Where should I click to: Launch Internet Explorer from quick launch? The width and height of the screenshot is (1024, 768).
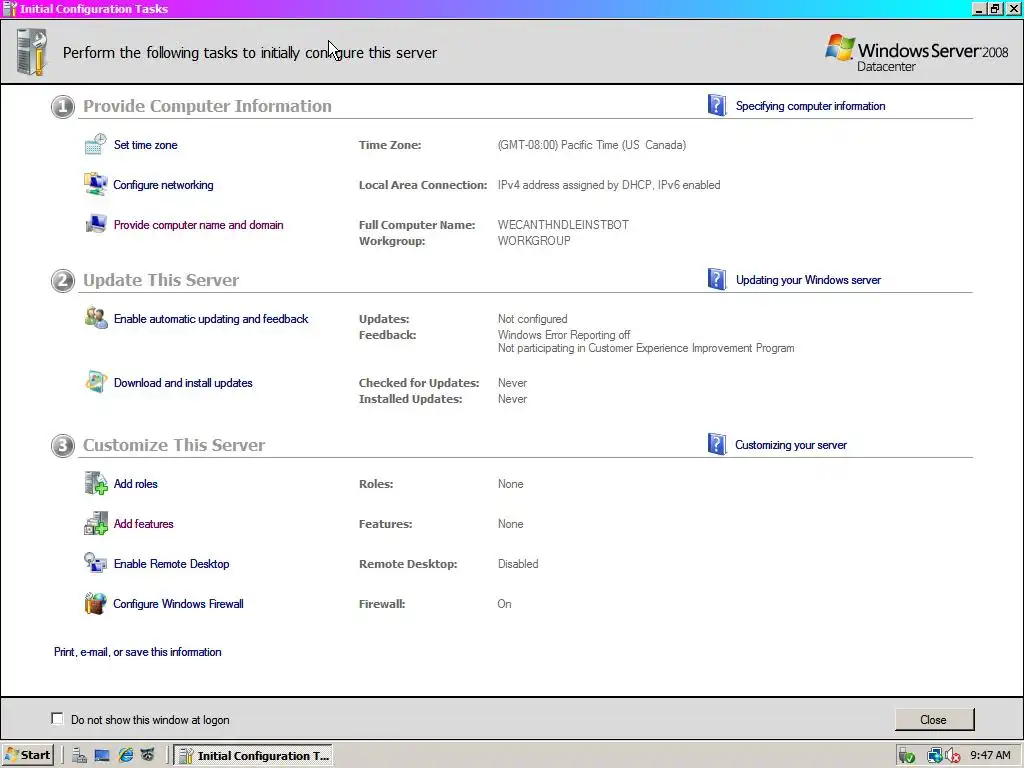(125, 756)
